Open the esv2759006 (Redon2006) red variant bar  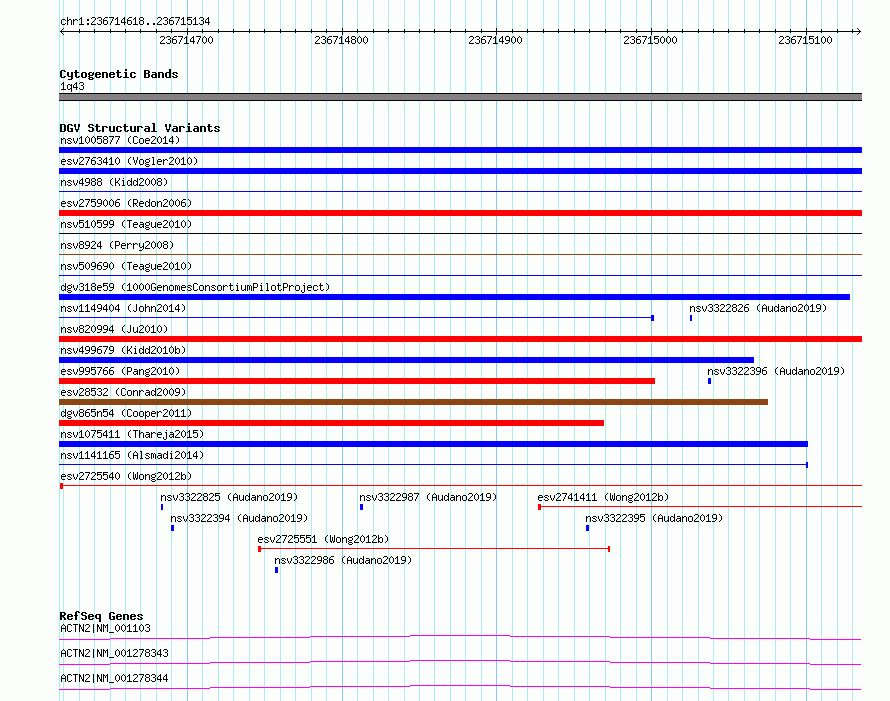(460, 213)
